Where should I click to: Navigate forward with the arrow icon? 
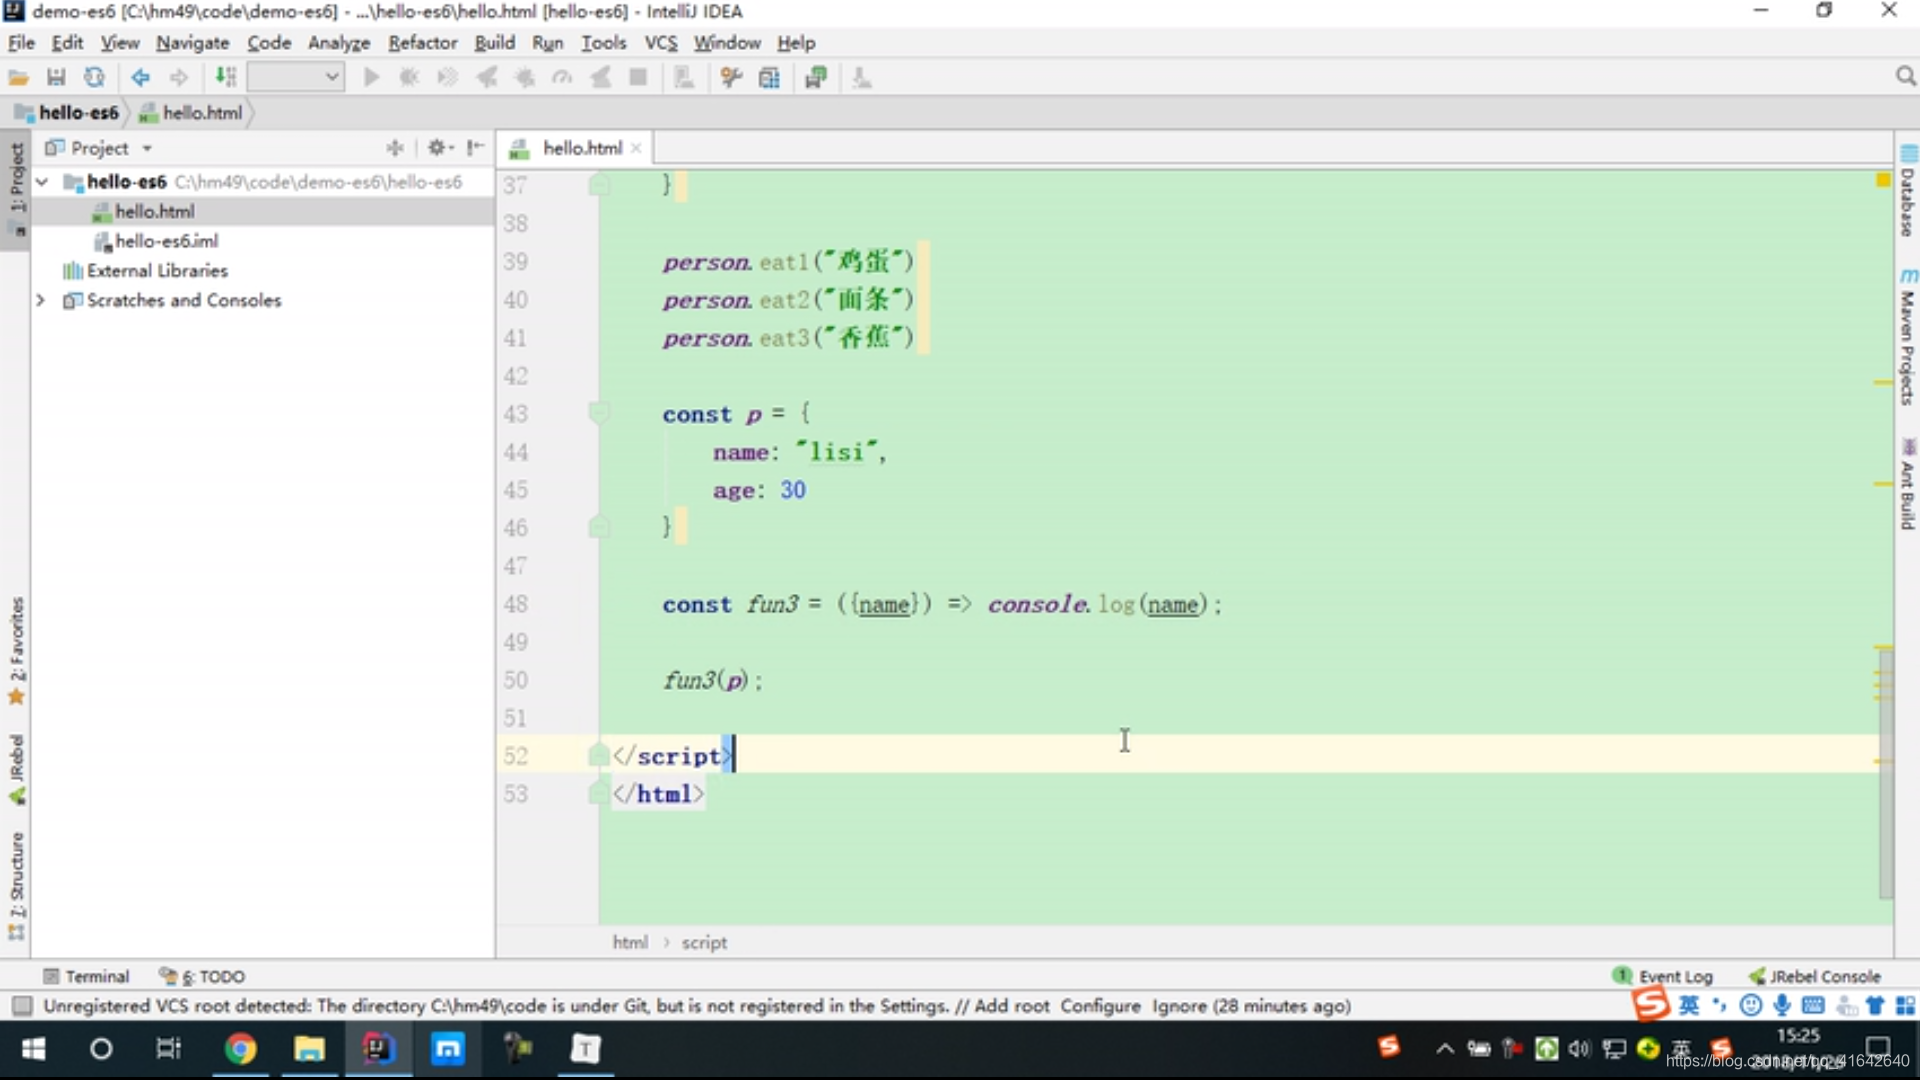[179, 78]
